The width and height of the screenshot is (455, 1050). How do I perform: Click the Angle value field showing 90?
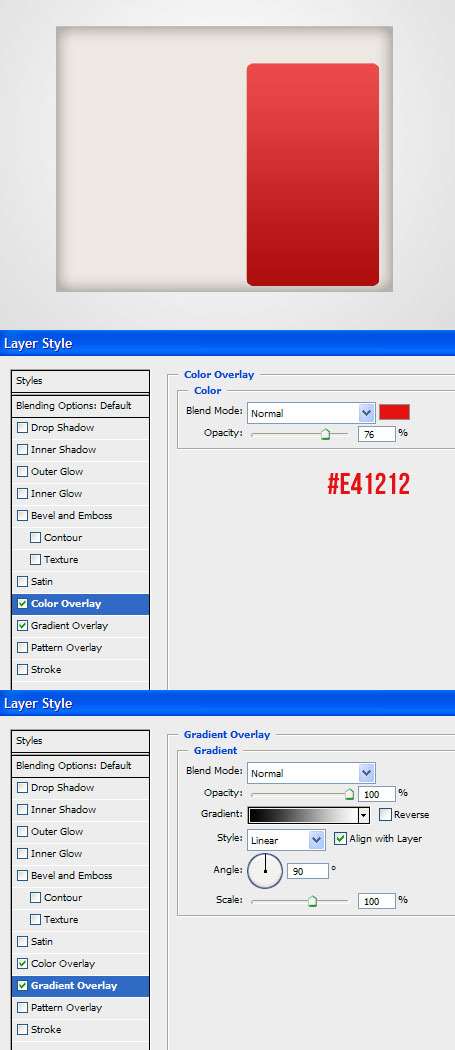308,871
